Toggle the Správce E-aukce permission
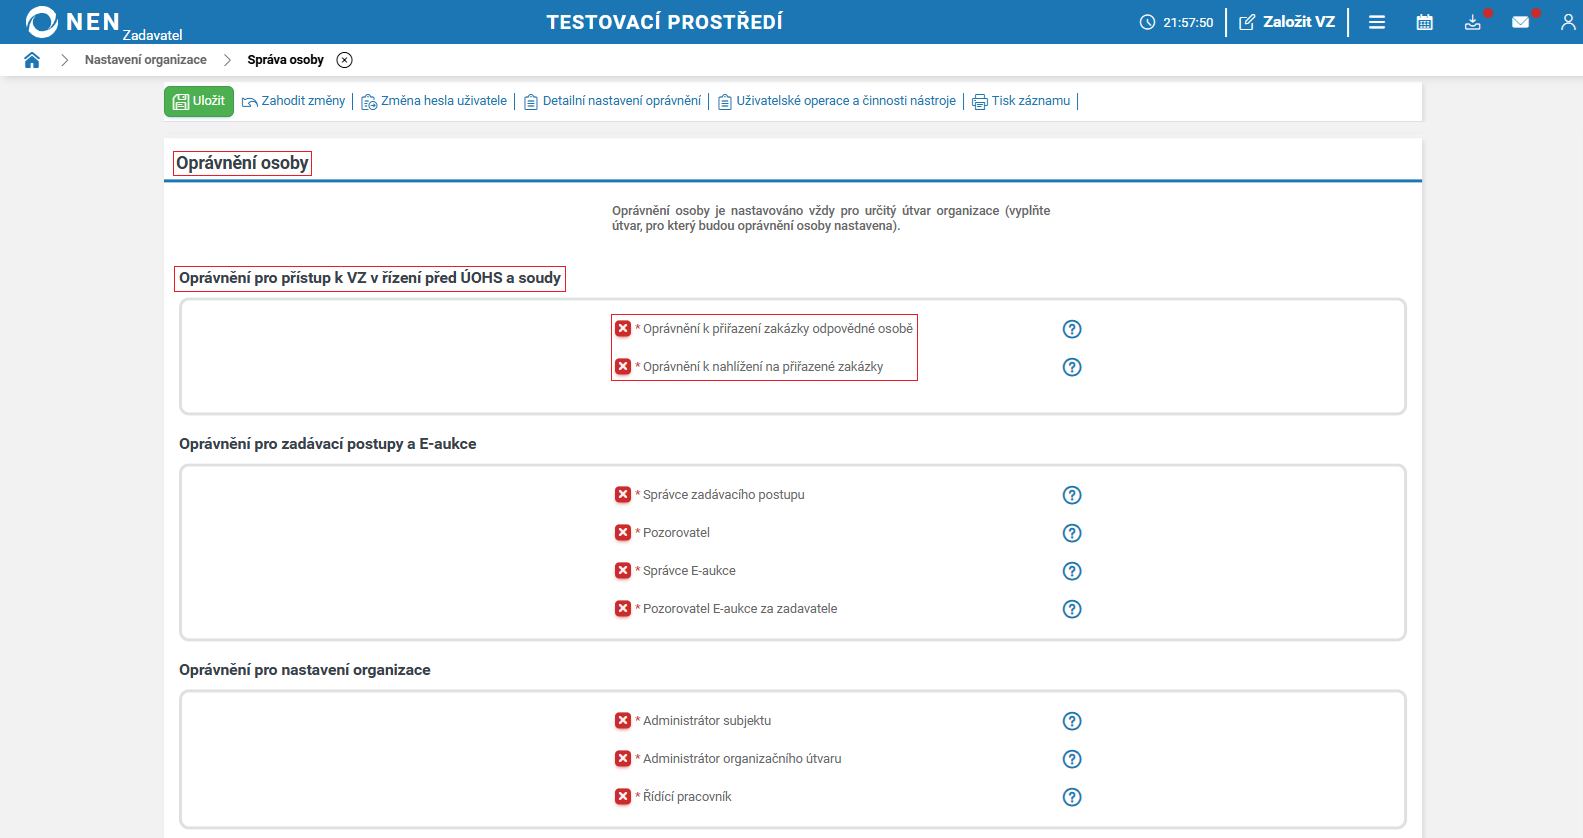 point(623,571)
